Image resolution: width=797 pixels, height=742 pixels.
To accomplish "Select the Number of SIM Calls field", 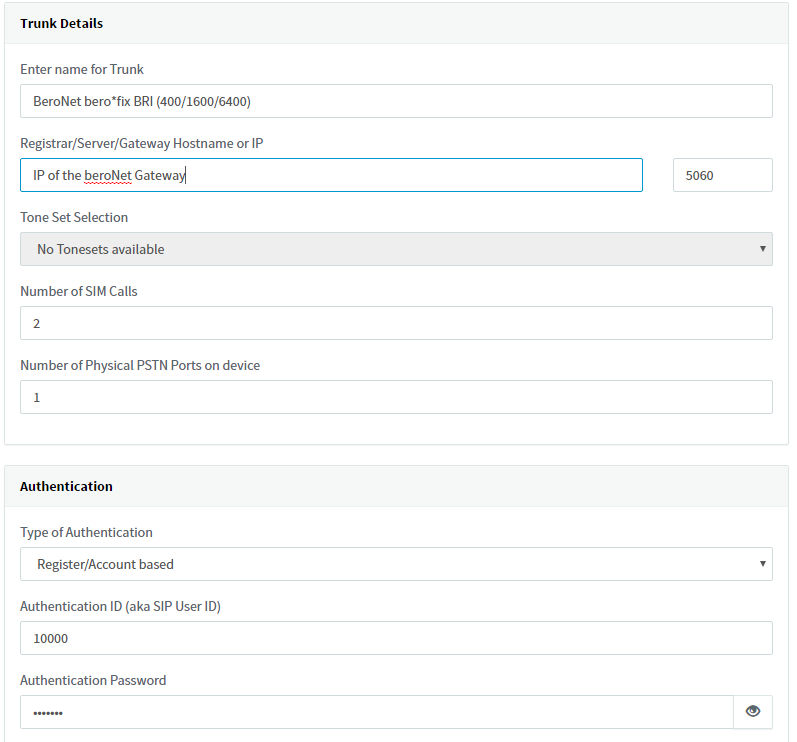I will [396, 323].
